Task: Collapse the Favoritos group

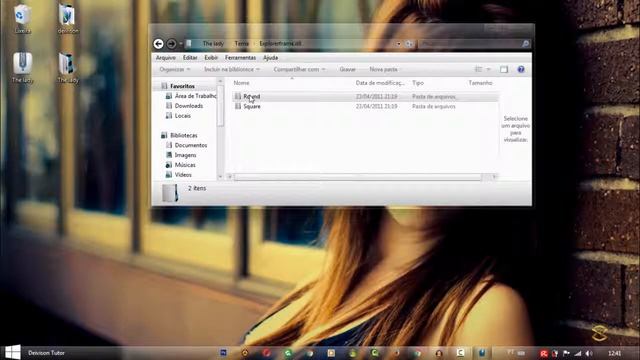Action: pos(182,86)
